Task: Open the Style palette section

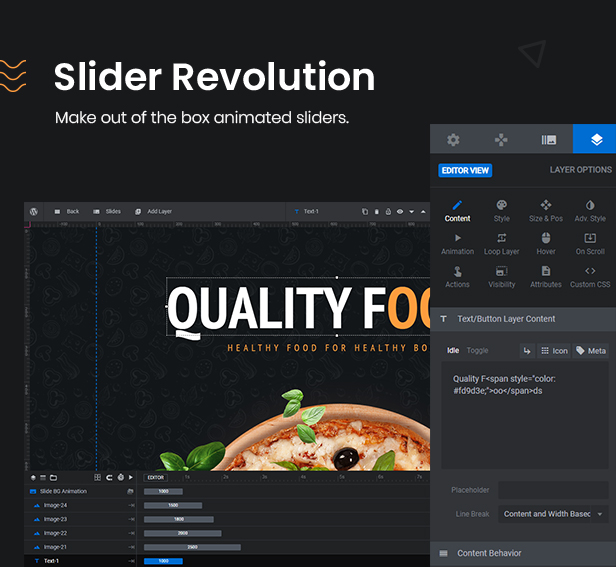Action: (x=502, y=211)
